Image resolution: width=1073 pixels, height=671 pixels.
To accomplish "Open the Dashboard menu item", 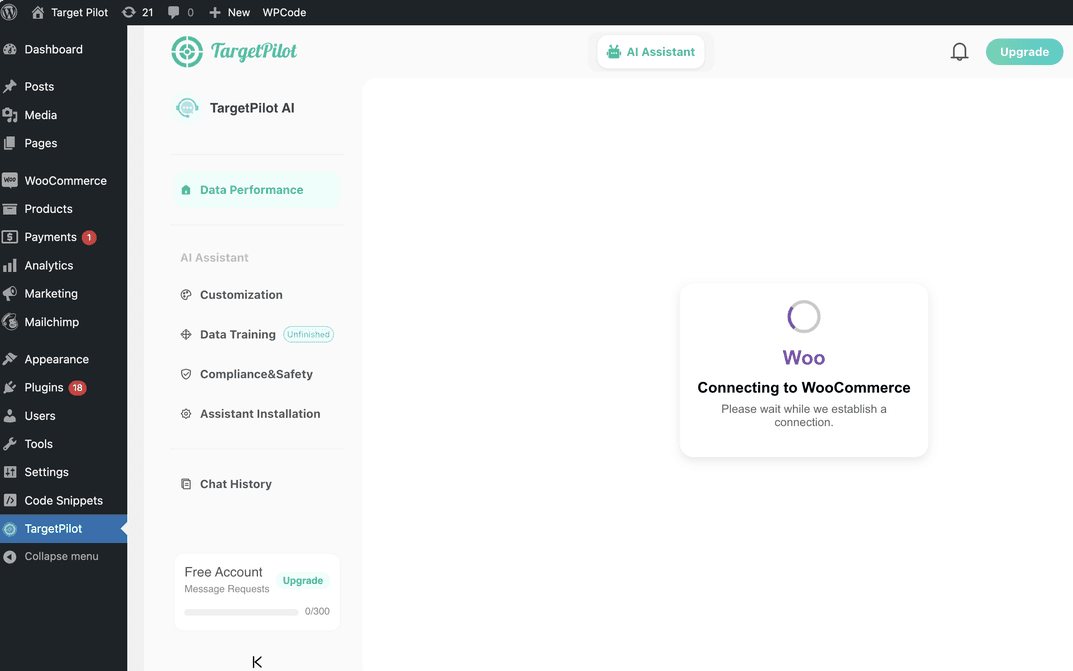I will [x=64, y=49].
